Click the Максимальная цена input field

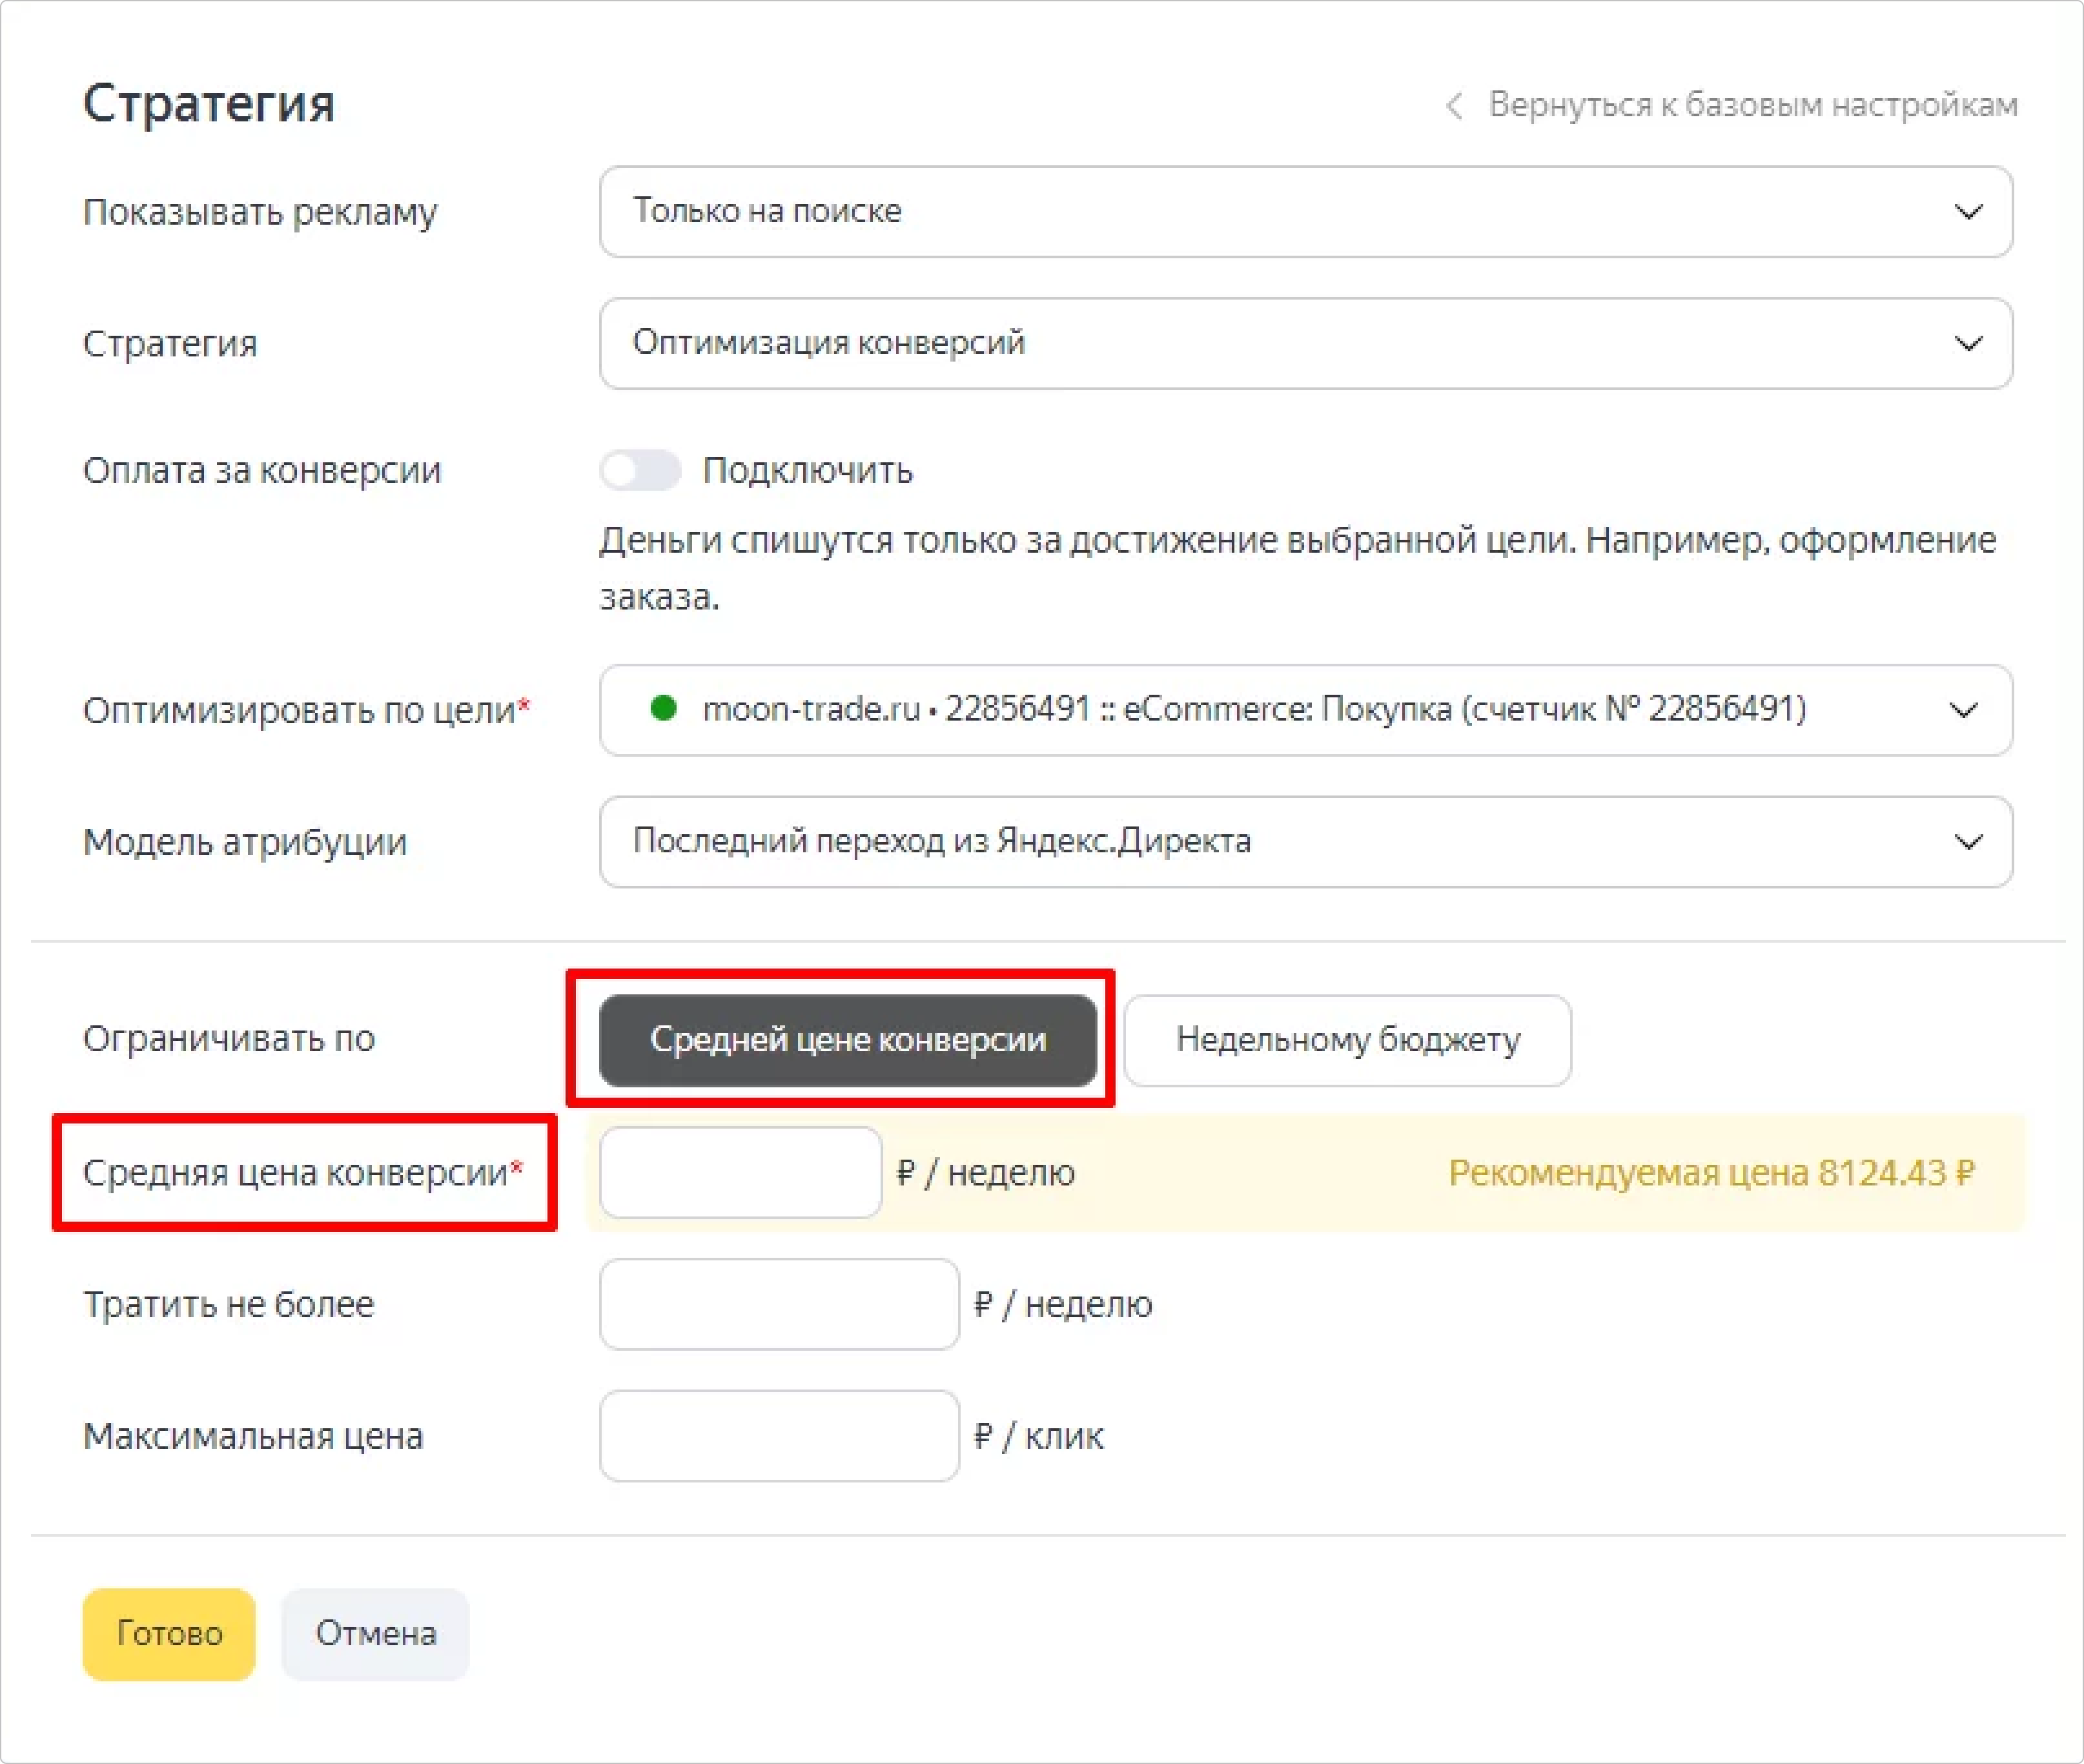[x=779, y=1436]
